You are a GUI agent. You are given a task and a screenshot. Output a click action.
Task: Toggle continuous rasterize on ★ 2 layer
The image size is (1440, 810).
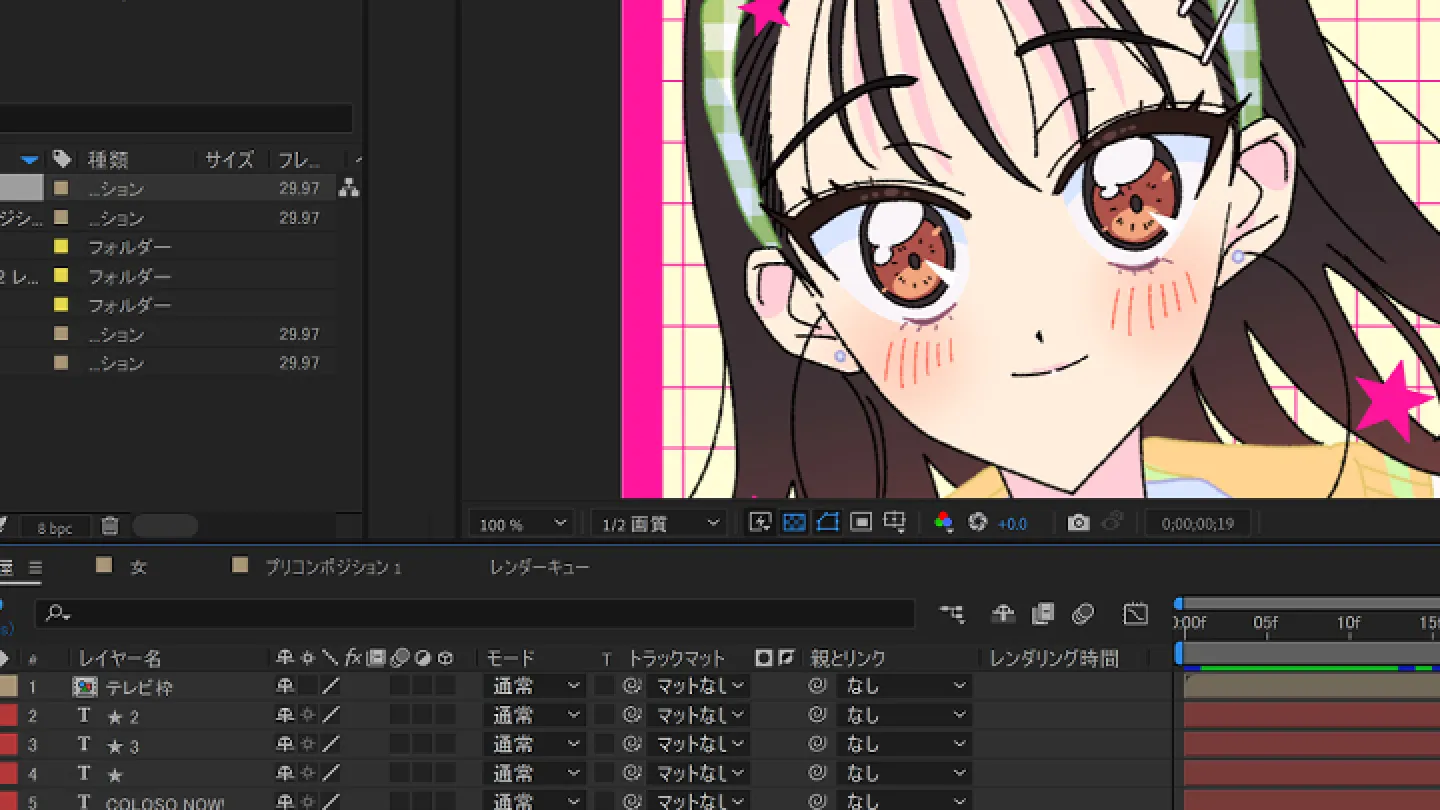point(308,716)
